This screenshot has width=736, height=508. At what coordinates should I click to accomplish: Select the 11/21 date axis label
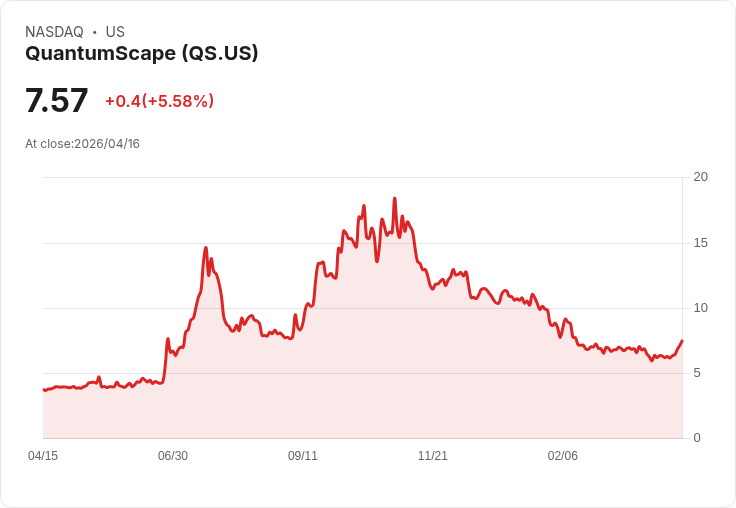point(433,455)
